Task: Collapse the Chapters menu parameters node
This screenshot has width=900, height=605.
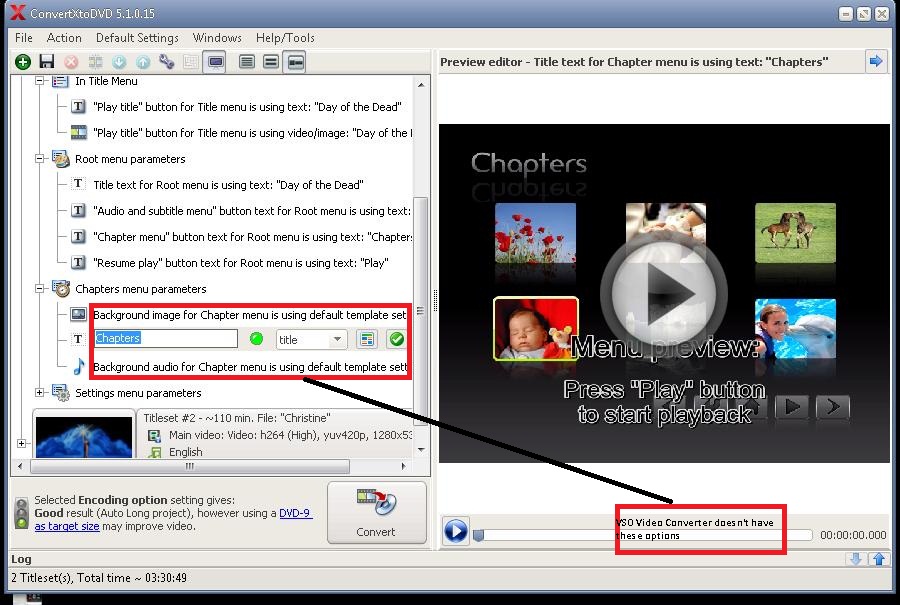Action: 40,289
